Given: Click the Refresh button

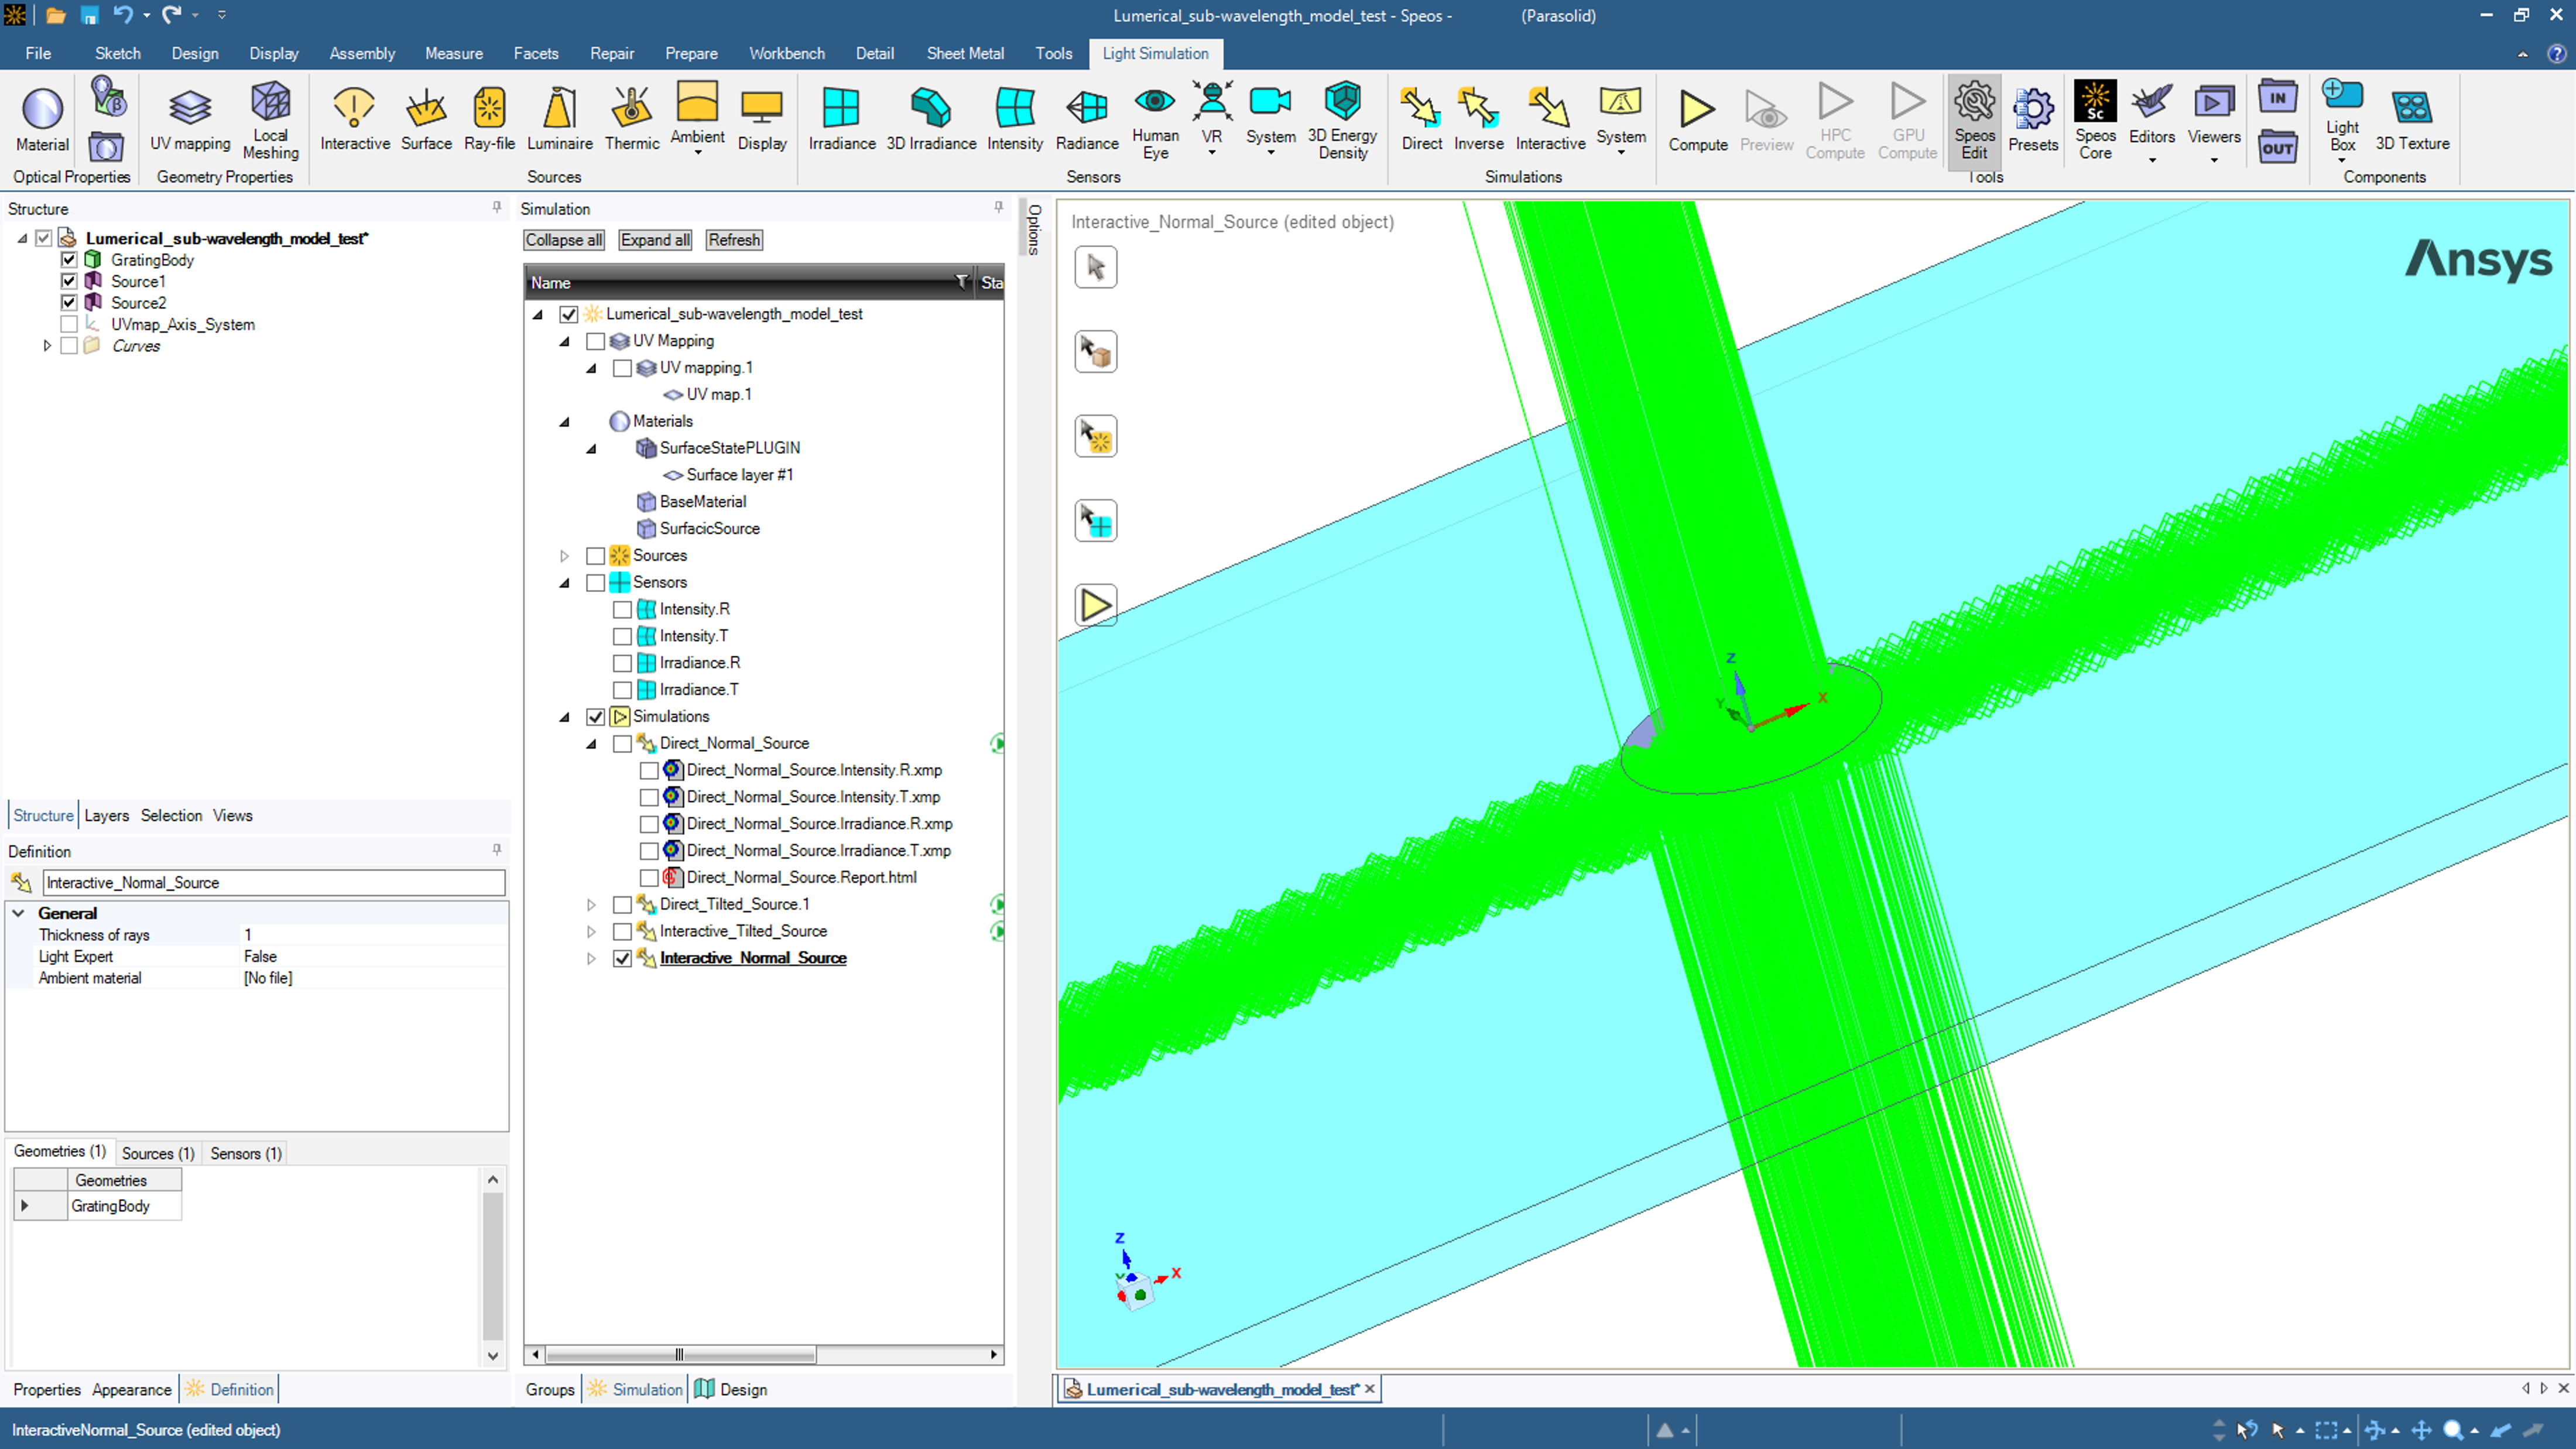Looking at the screenshot, I should pos(734,240).
